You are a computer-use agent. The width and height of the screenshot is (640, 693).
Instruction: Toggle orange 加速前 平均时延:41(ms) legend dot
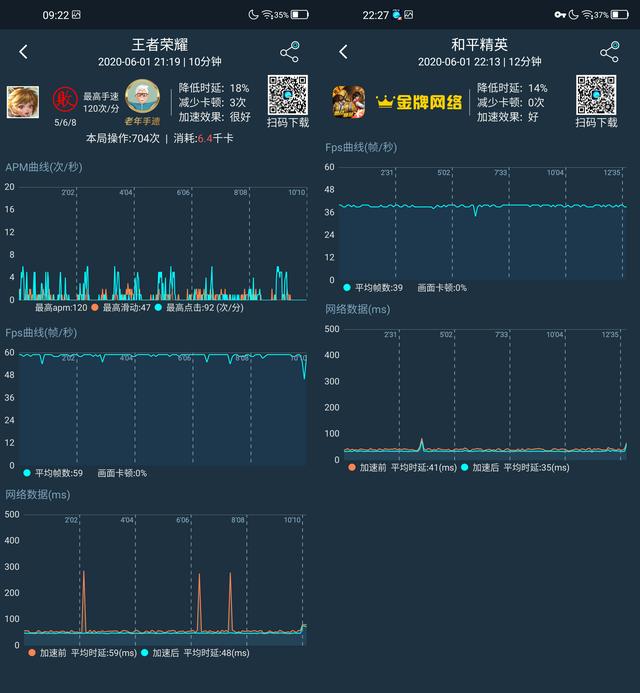tap(352, 467)
